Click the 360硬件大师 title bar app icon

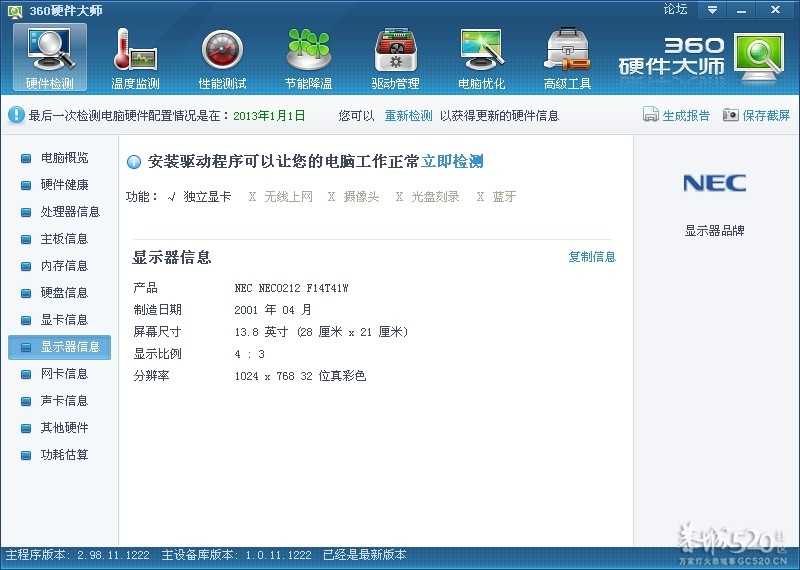(x=15, y=11)
